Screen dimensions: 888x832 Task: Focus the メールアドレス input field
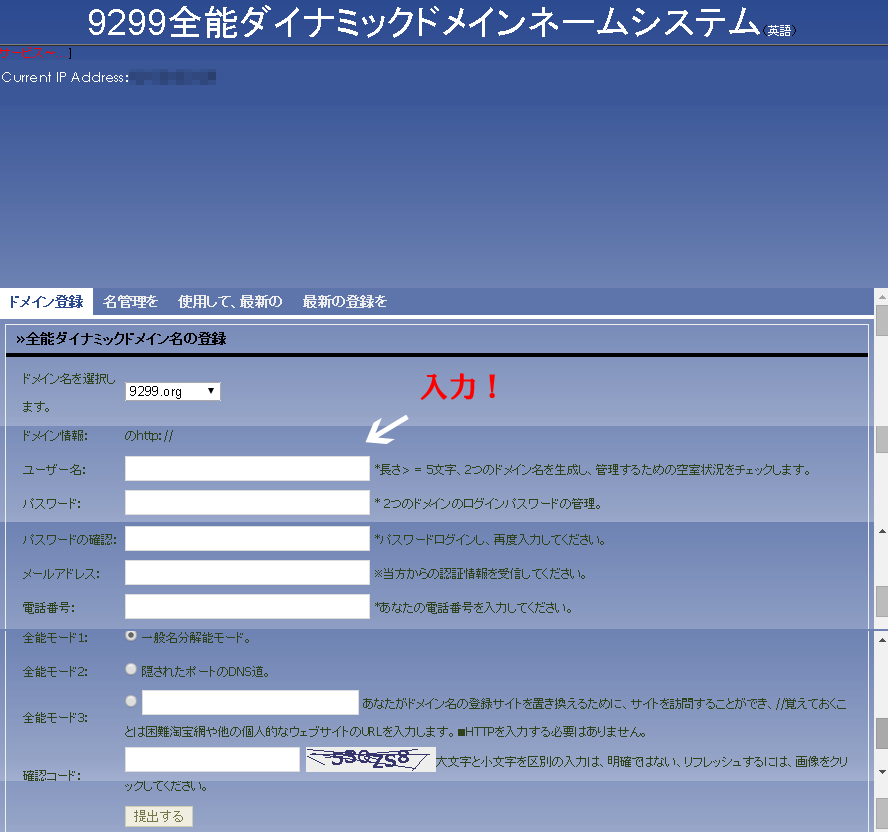click(x=247, y=573)
